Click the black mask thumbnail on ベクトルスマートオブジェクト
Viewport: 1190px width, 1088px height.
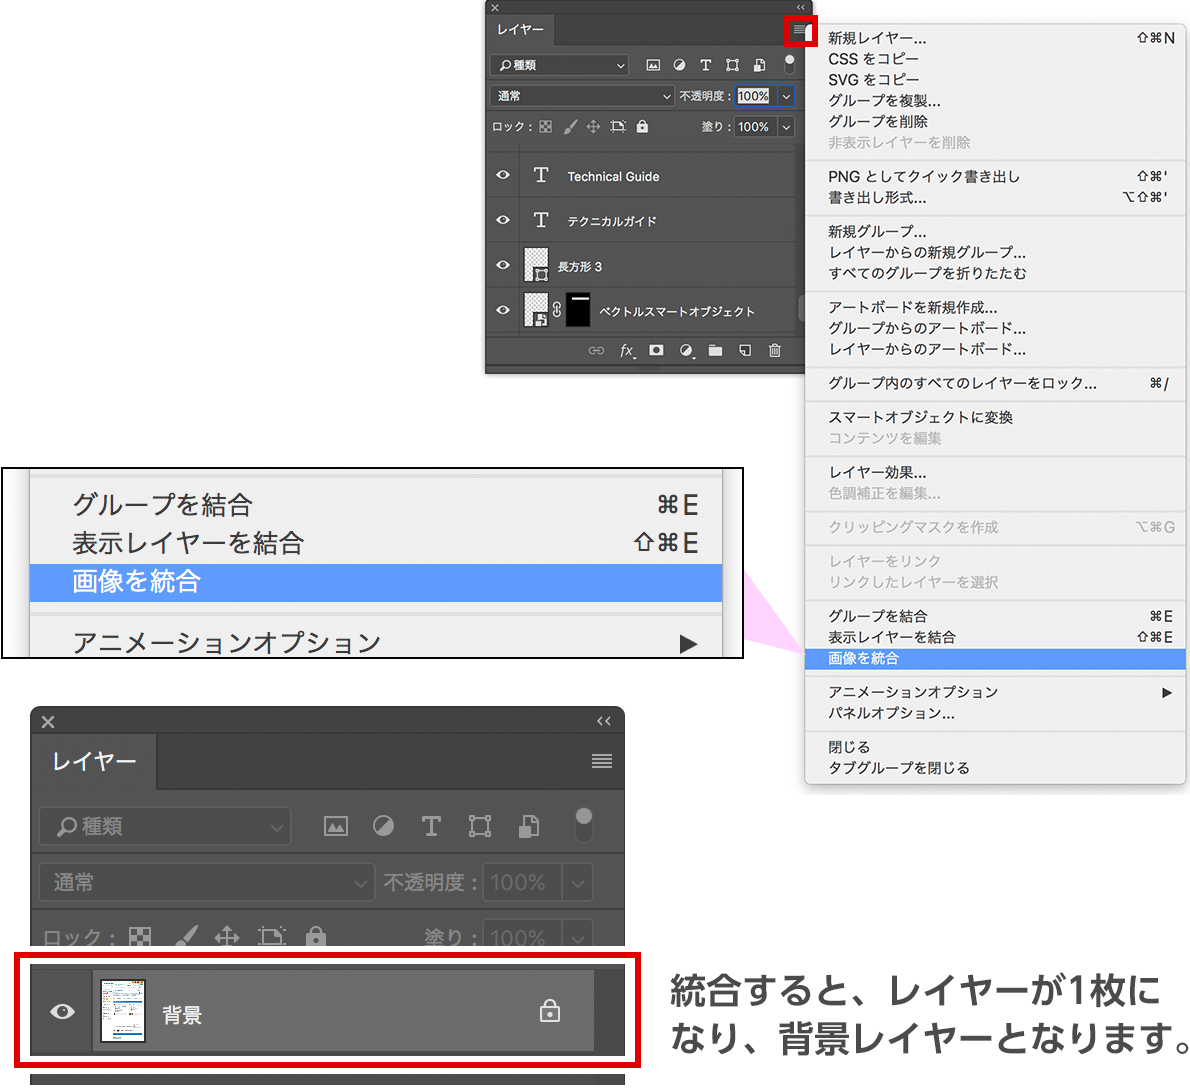[578, 310]
